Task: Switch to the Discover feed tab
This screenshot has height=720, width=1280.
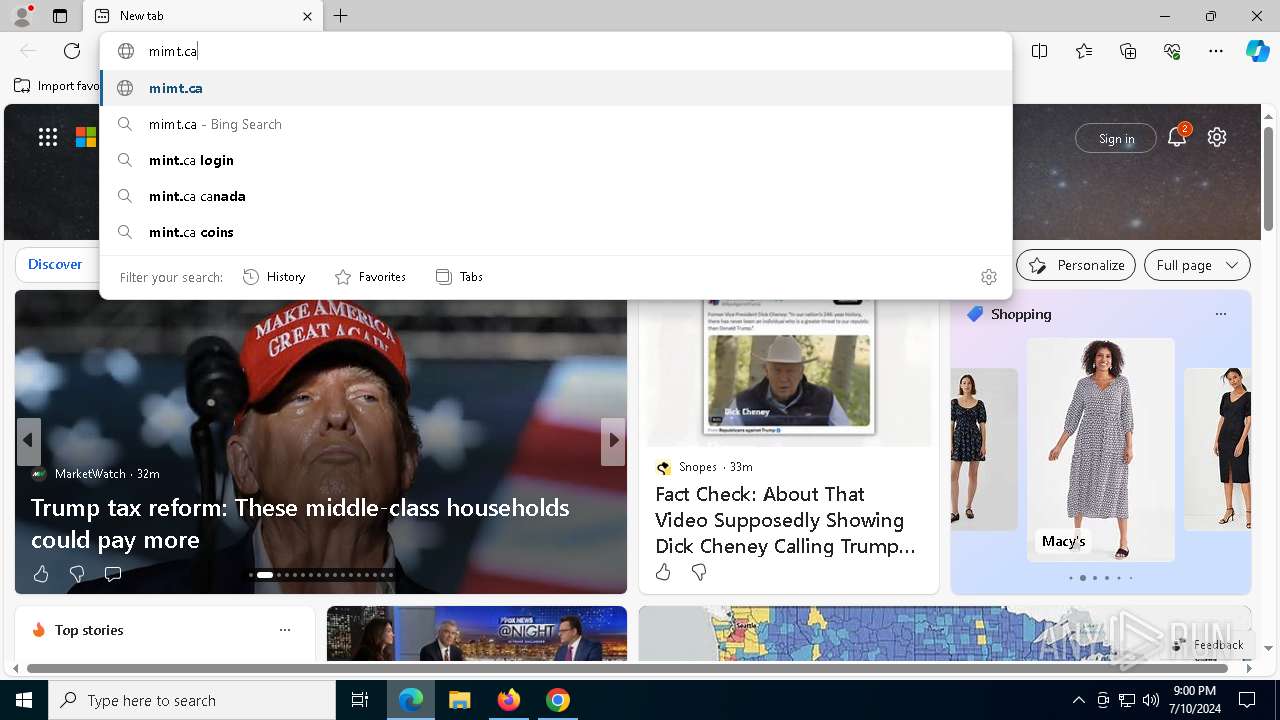Action: click(55, 264)
